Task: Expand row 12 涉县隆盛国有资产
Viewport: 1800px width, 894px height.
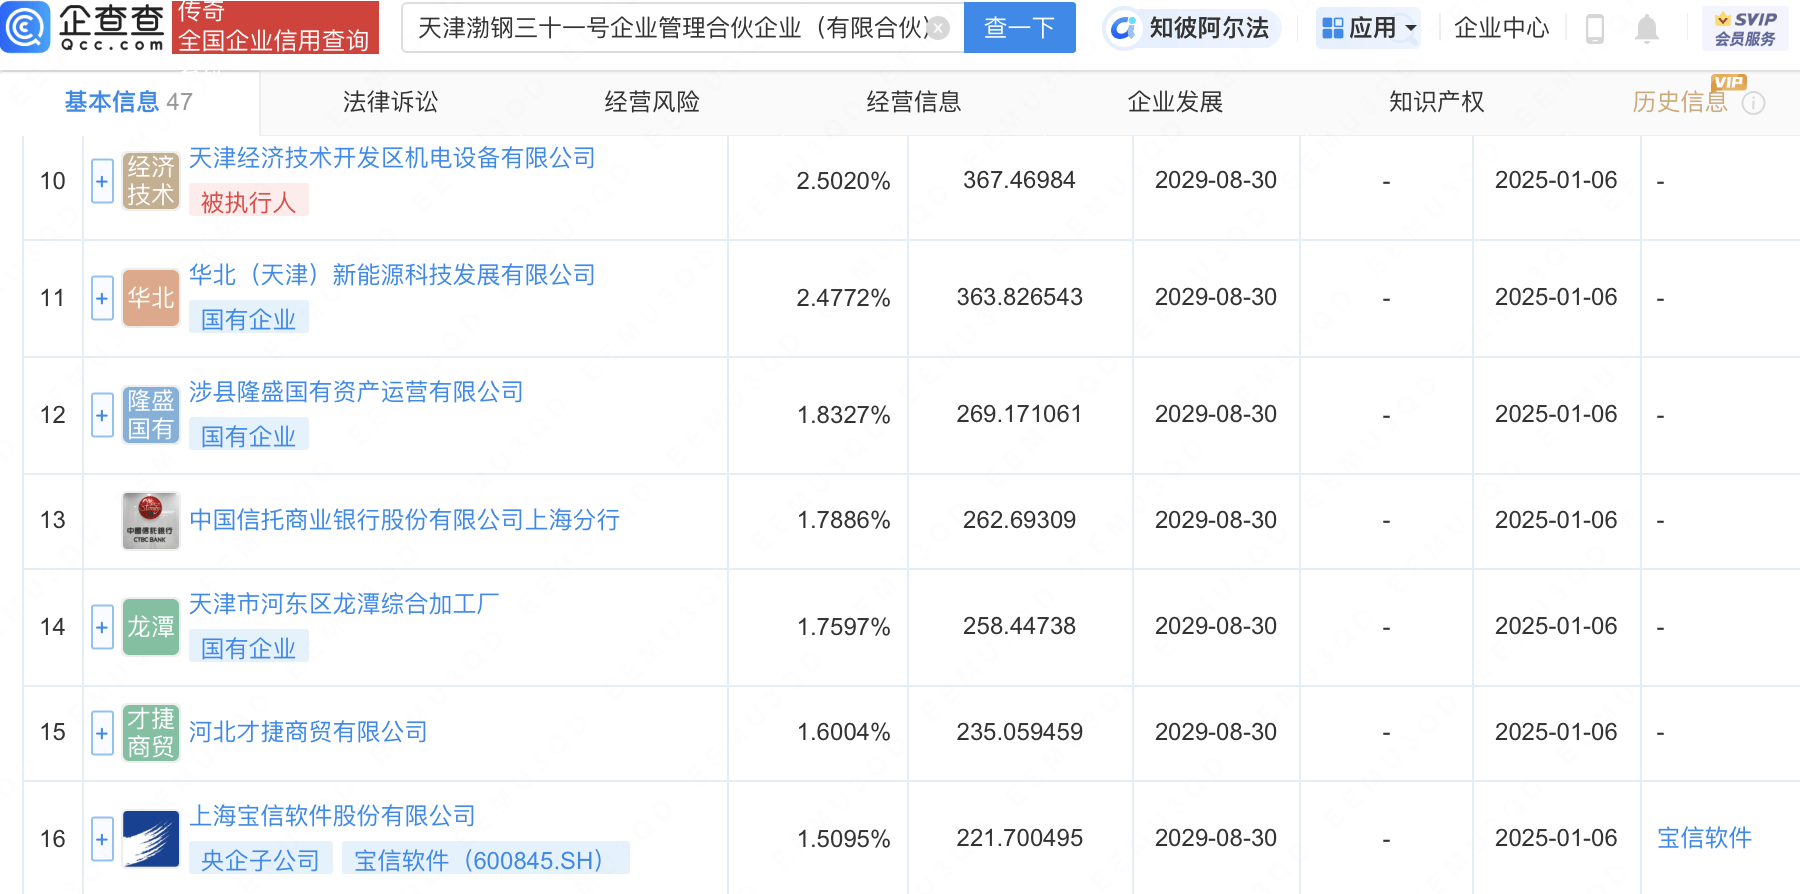Action: [102, 415]
